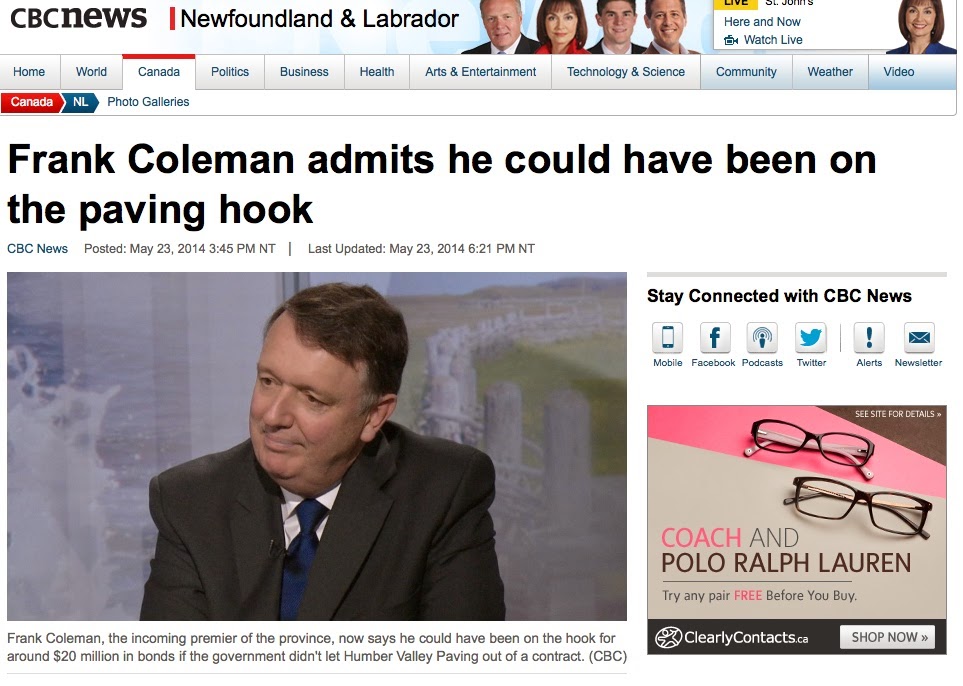Screen dimensions: 963x686
Task: Select the Weather tab
Action: (x=830, y=72)
